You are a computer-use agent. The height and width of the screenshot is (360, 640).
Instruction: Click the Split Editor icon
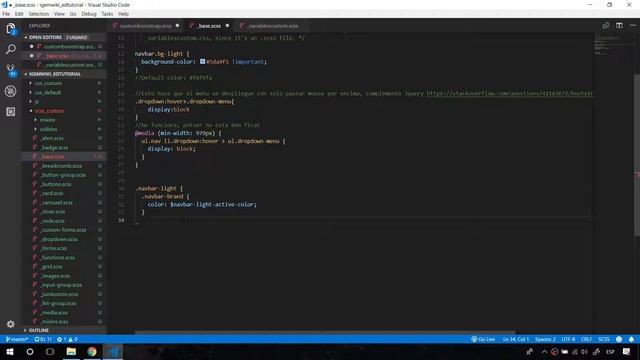tap(619, 25)
